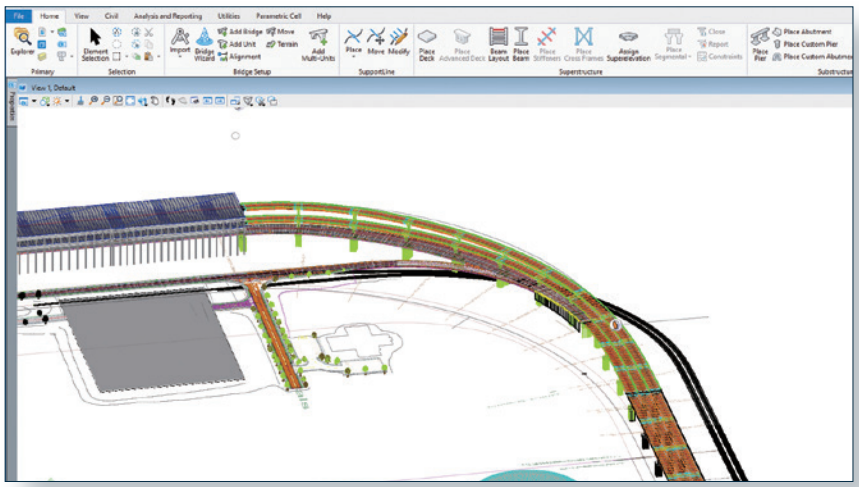Click the Rotate View icon
Screen dimensions: 859x487
coord(142,101)
